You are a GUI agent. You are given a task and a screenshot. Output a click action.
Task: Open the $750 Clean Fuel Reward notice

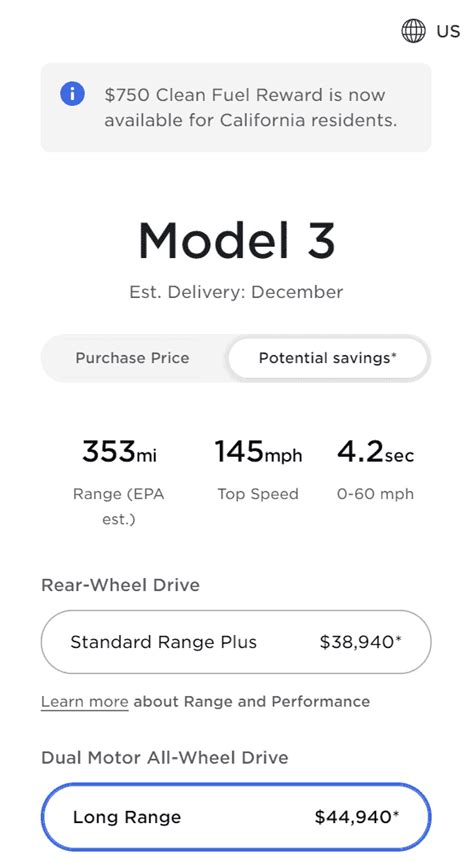[236, 107]
